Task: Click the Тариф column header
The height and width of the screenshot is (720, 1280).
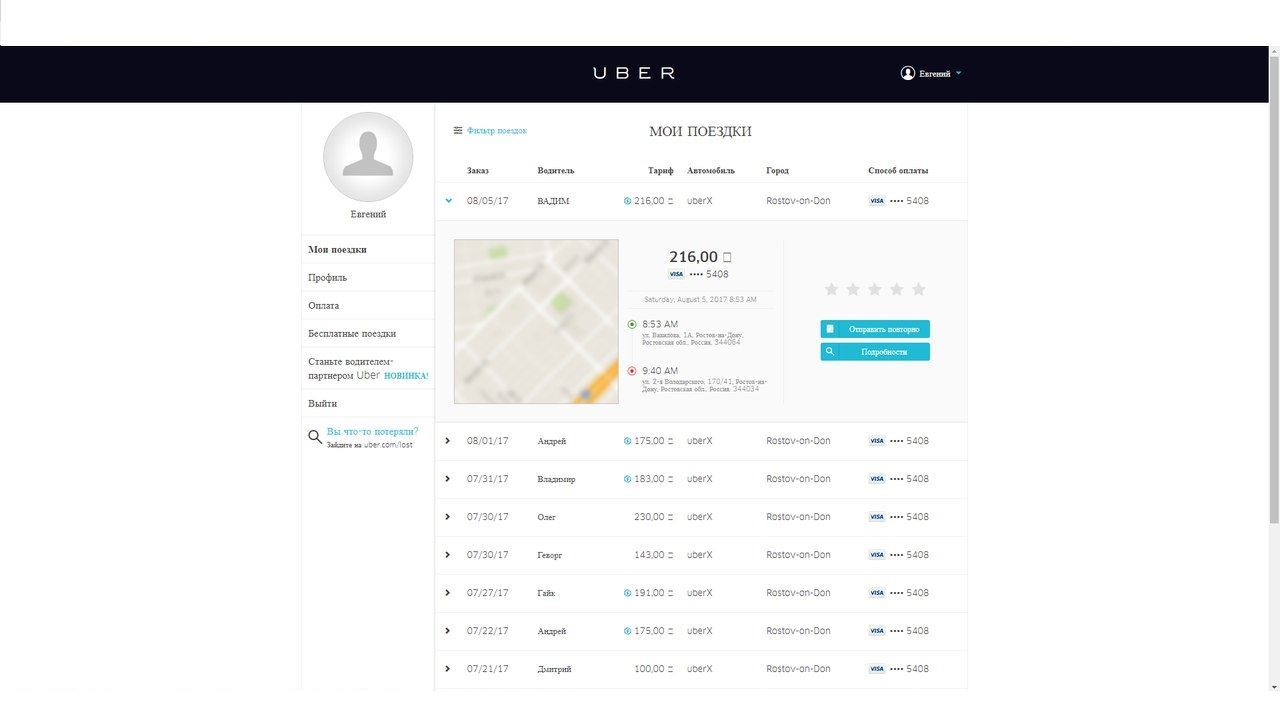Action: 661,170
